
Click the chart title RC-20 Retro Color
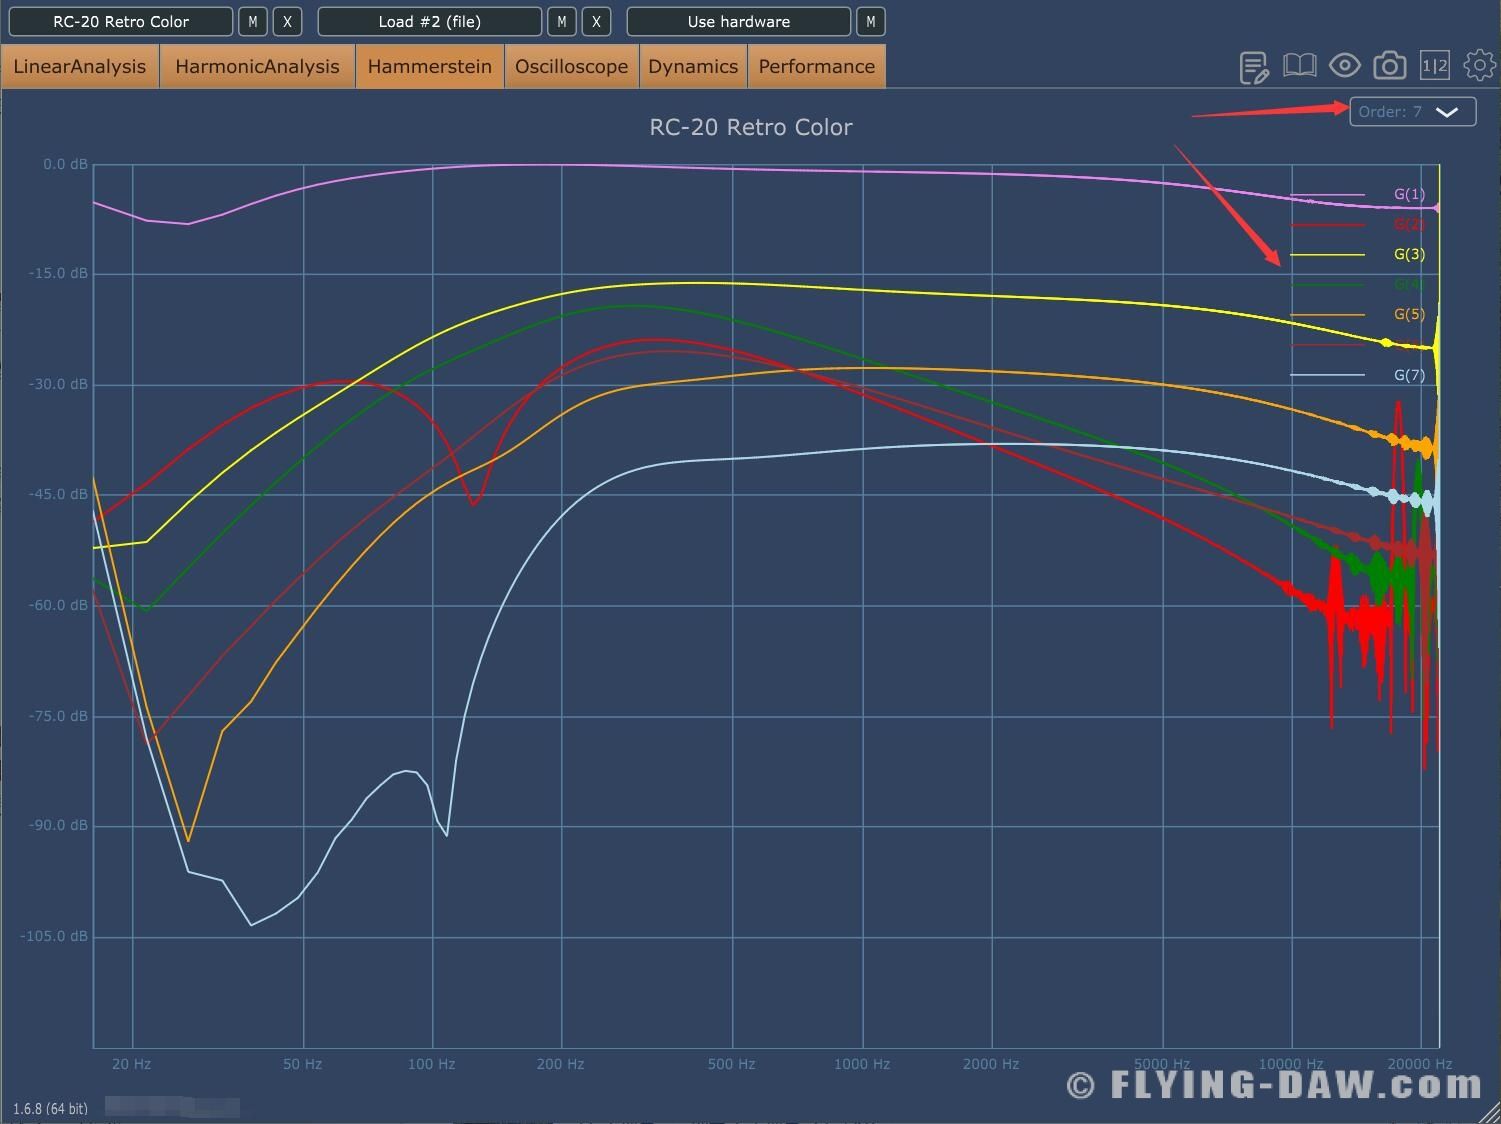point(751,127)
